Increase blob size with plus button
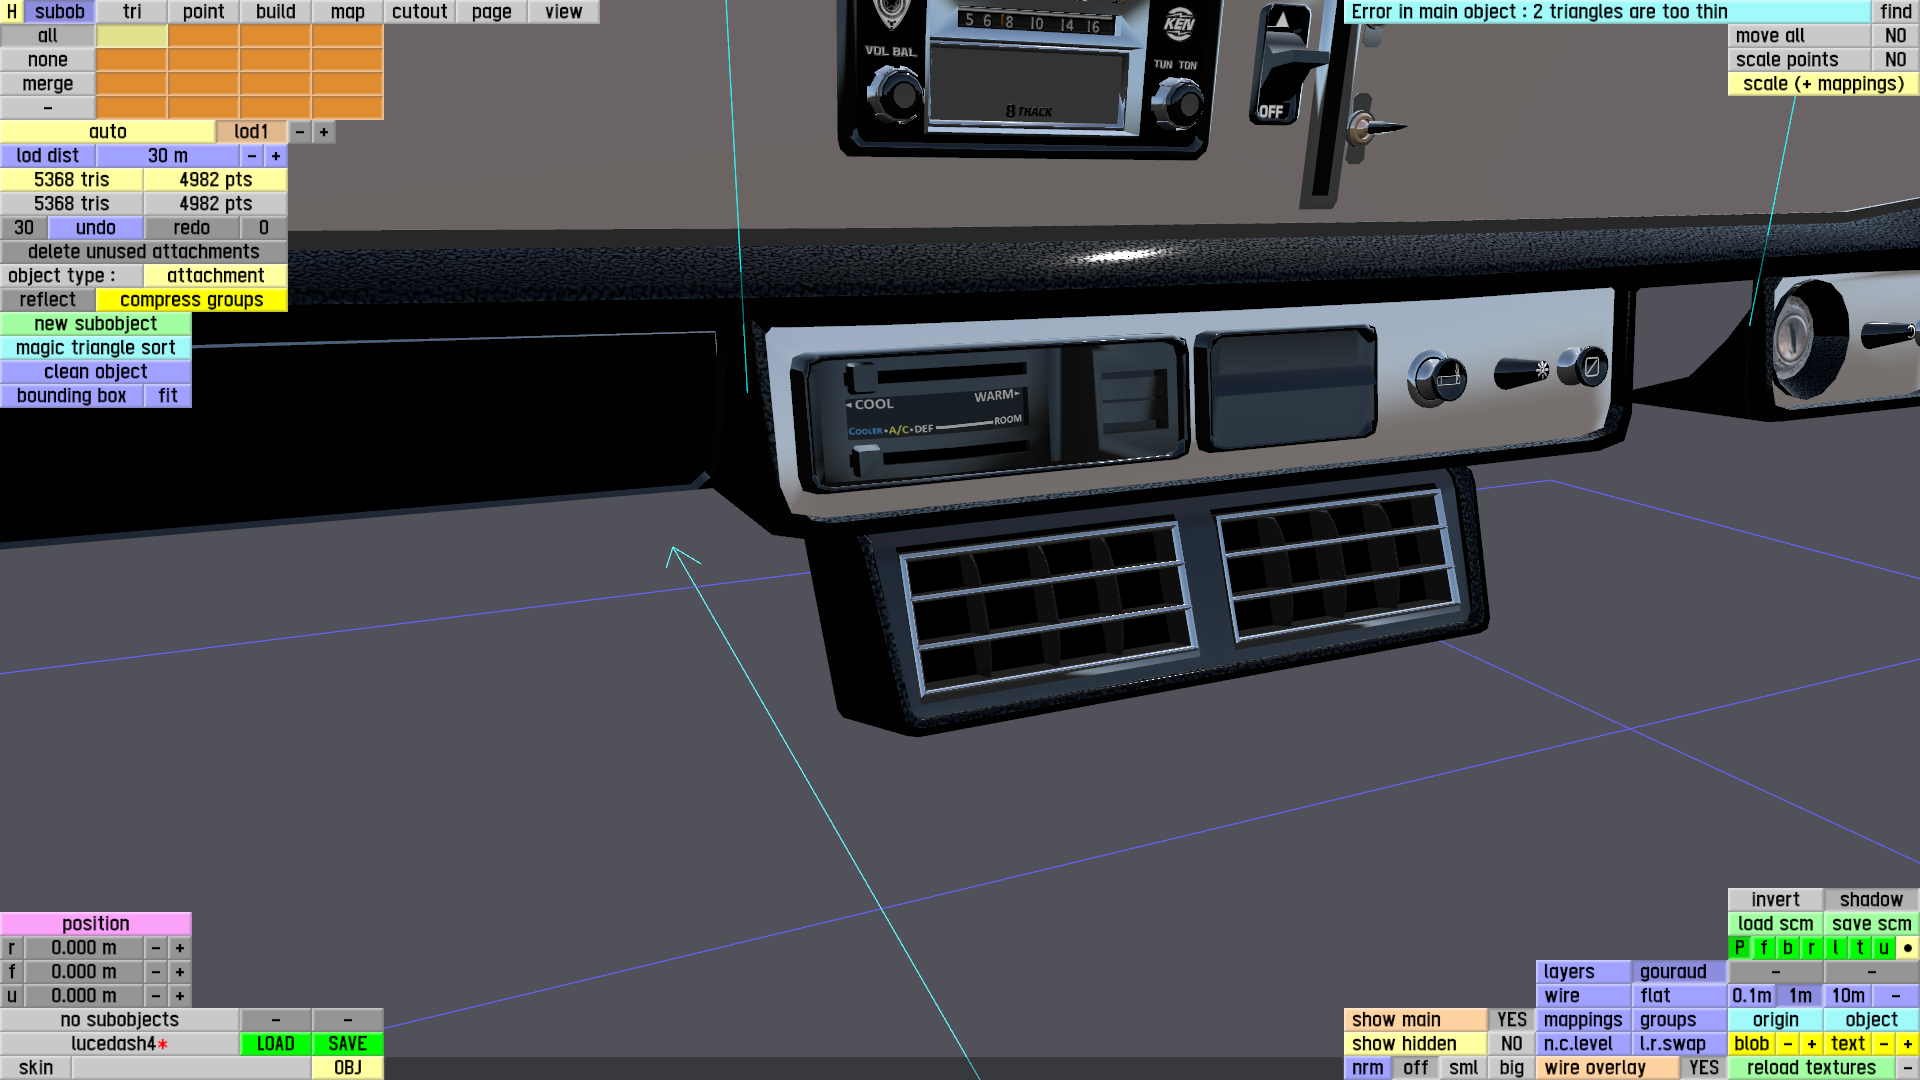Screen dimensions: 1920x1080 1811,1043
